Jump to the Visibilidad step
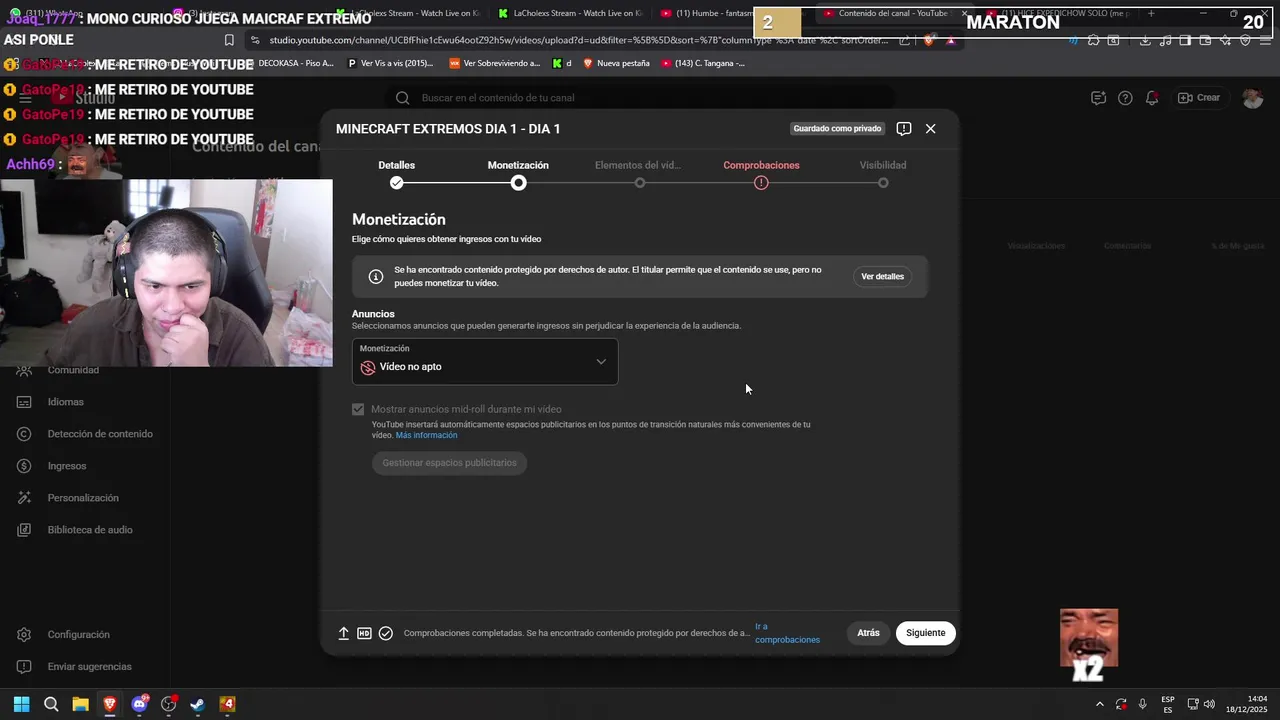 coord(883,173)
